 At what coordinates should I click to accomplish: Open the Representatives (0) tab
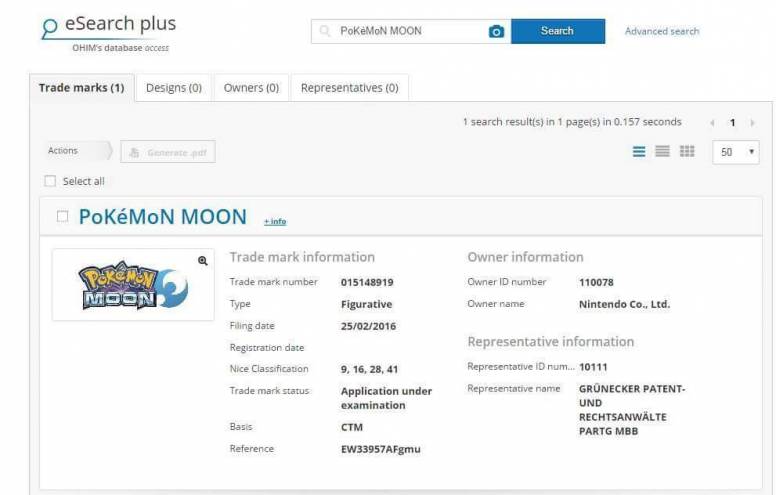tap(349, 88)
